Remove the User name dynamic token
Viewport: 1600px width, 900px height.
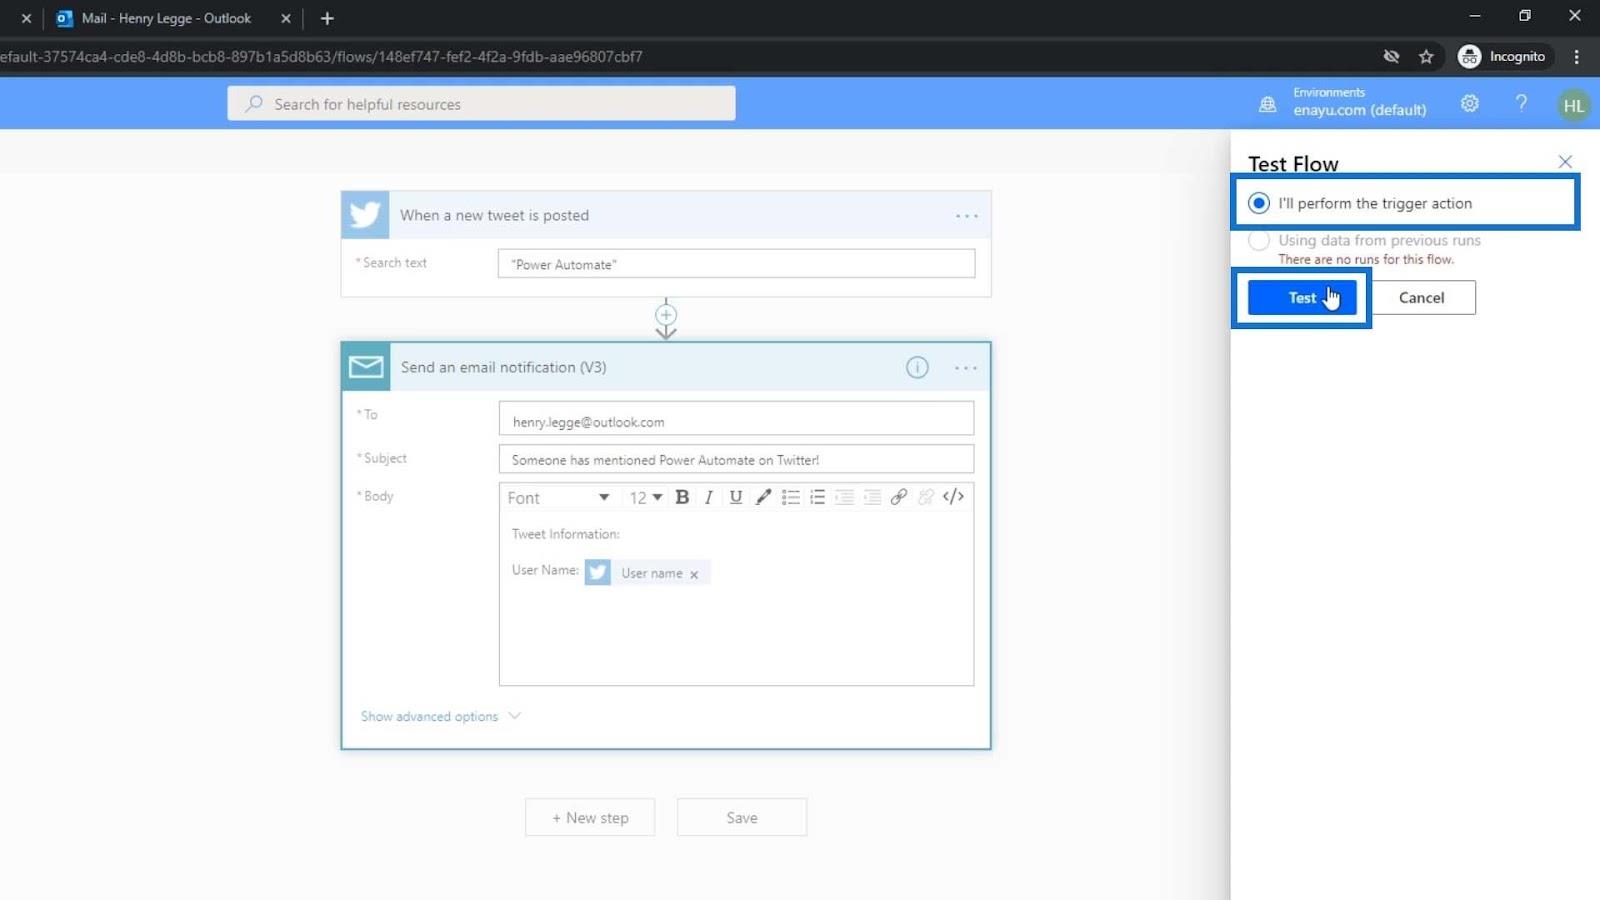click(694, 574)
